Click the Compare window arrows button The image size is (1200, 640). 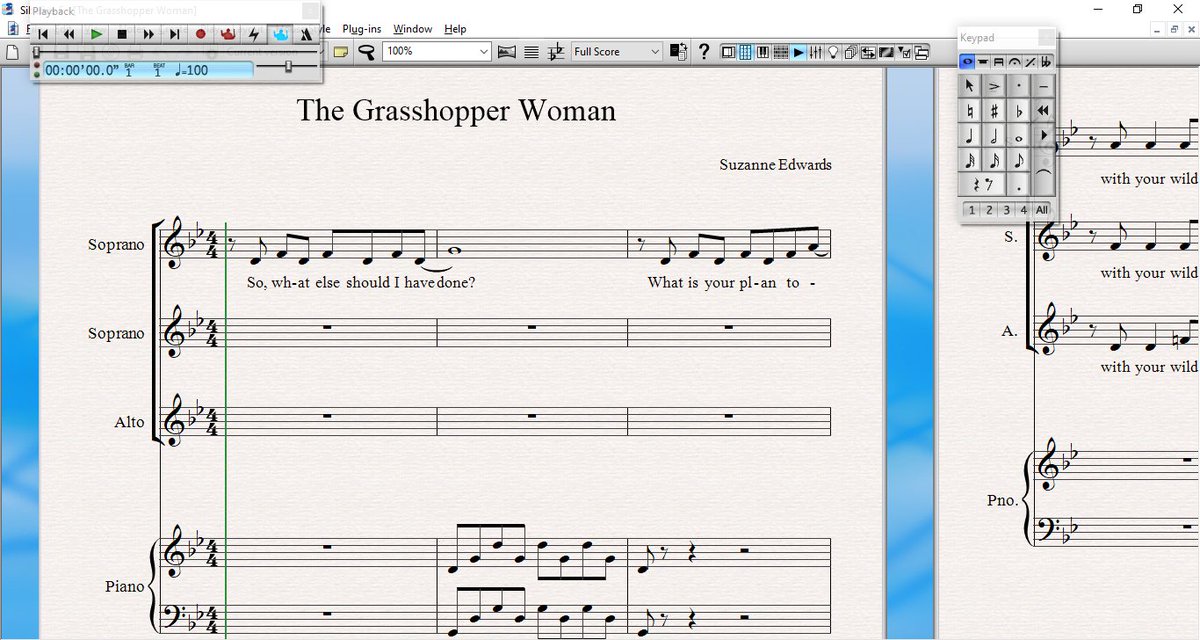868,52
